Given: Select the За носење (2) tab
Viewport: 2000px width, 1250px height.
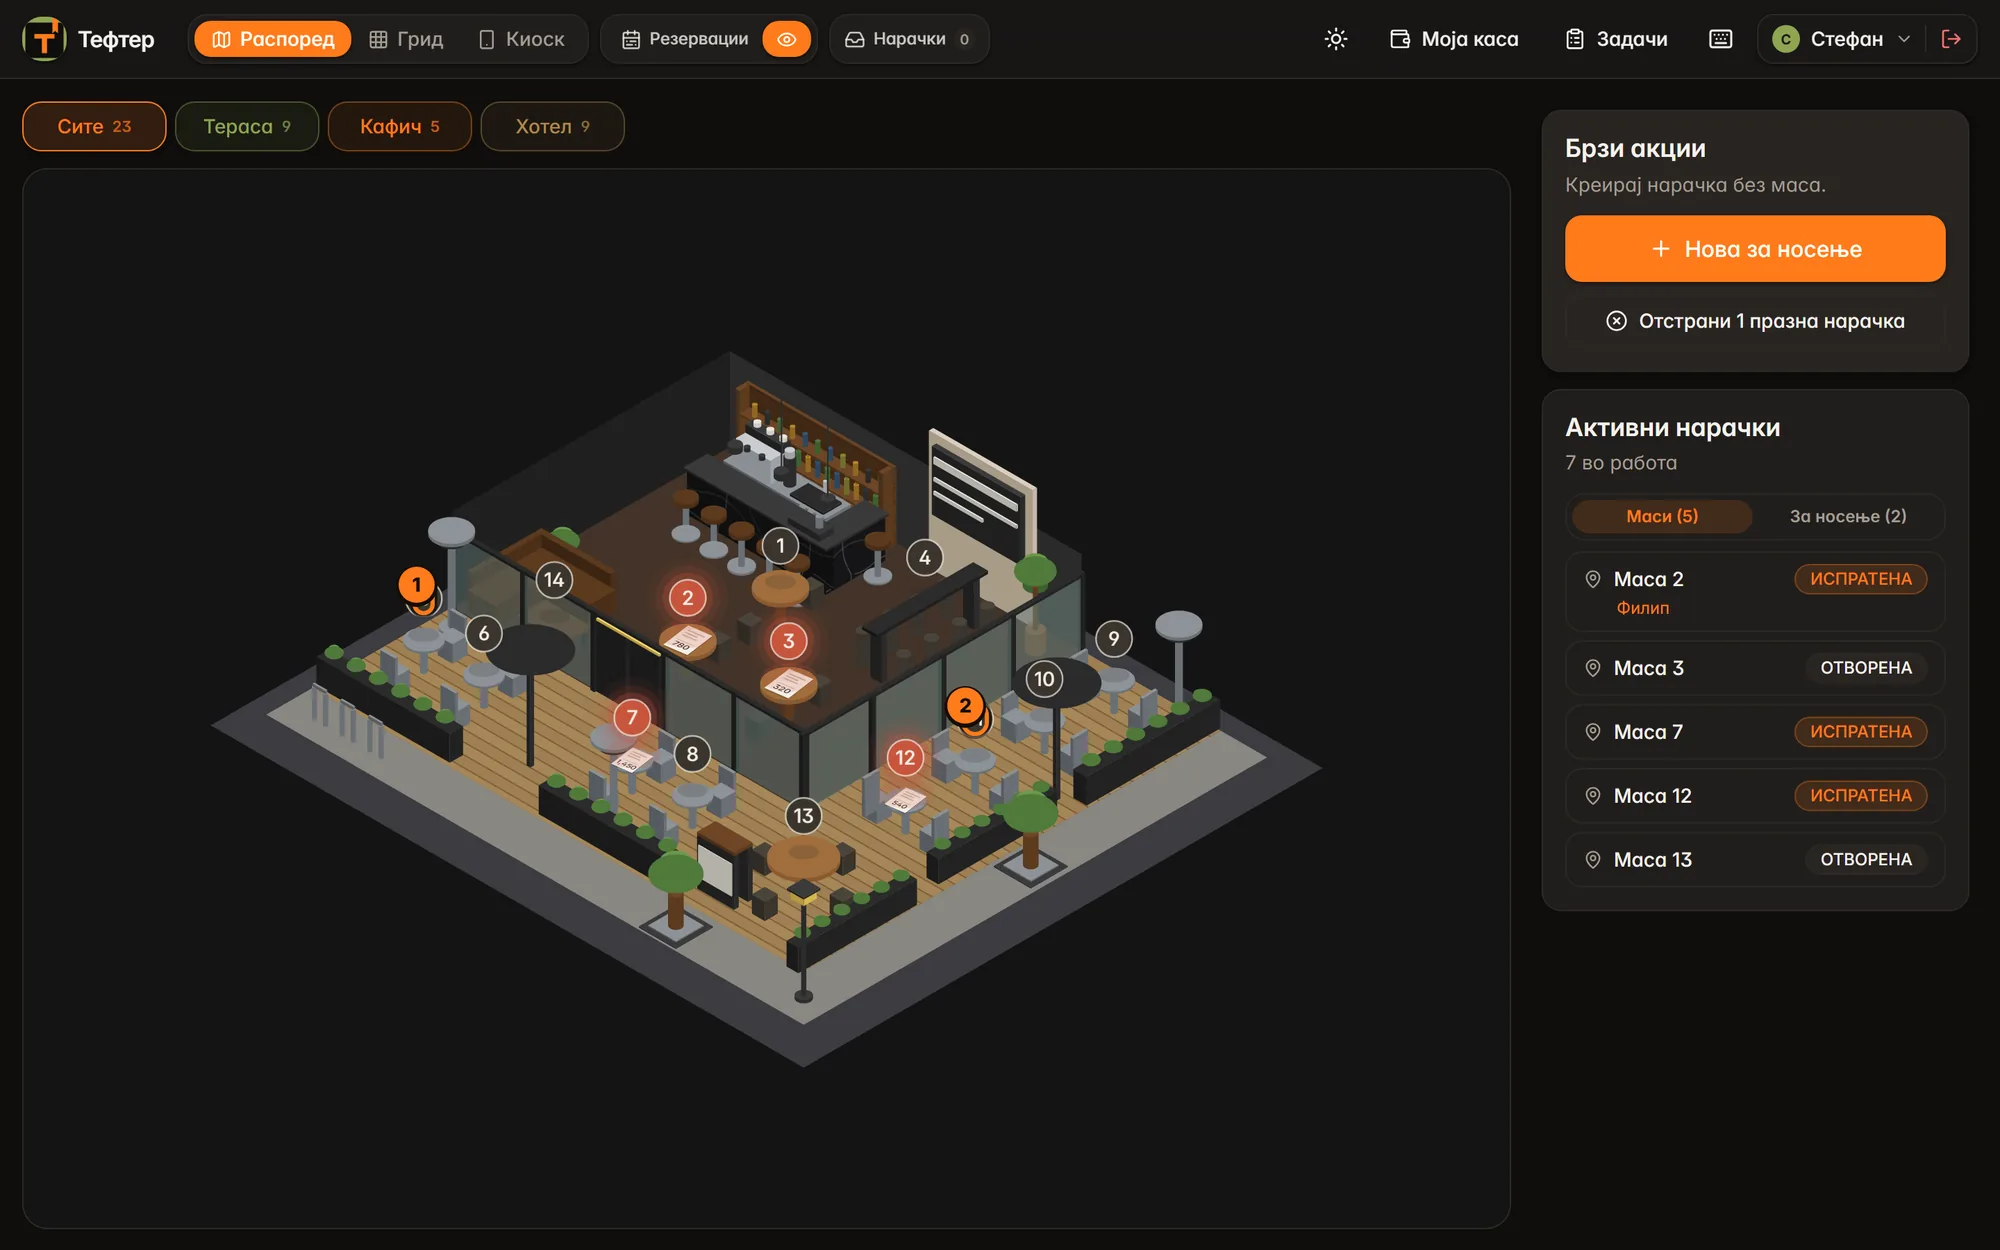Looking at the screenshot, I should pos(1848,516).
